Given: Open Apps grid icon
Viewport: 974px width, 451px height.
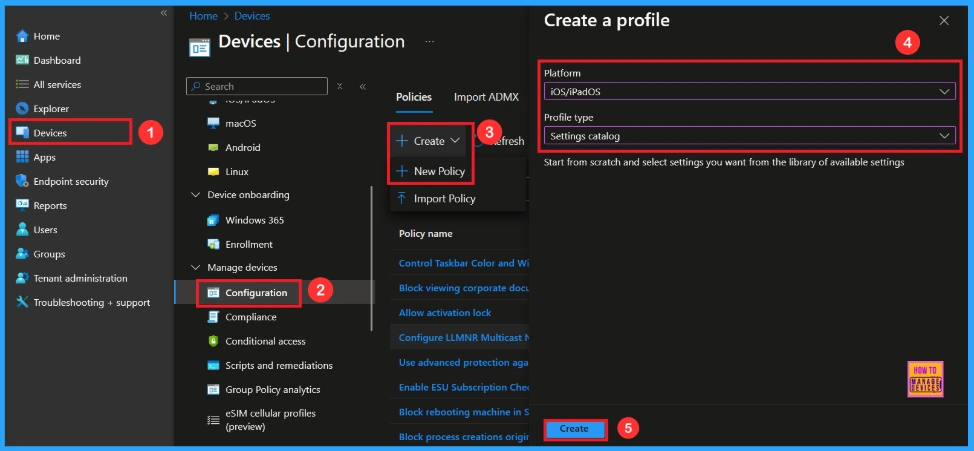Looking at the screenshot, I should pyautogui.click(x=22, y=157).
